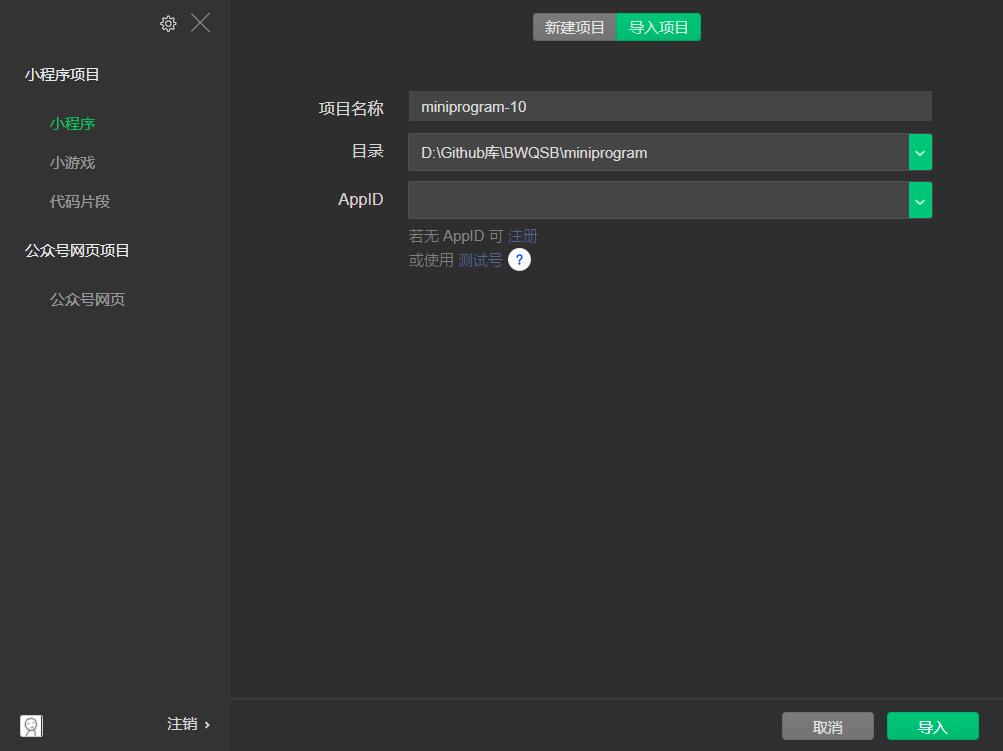Click the 目录 path input field

point(658,152)
